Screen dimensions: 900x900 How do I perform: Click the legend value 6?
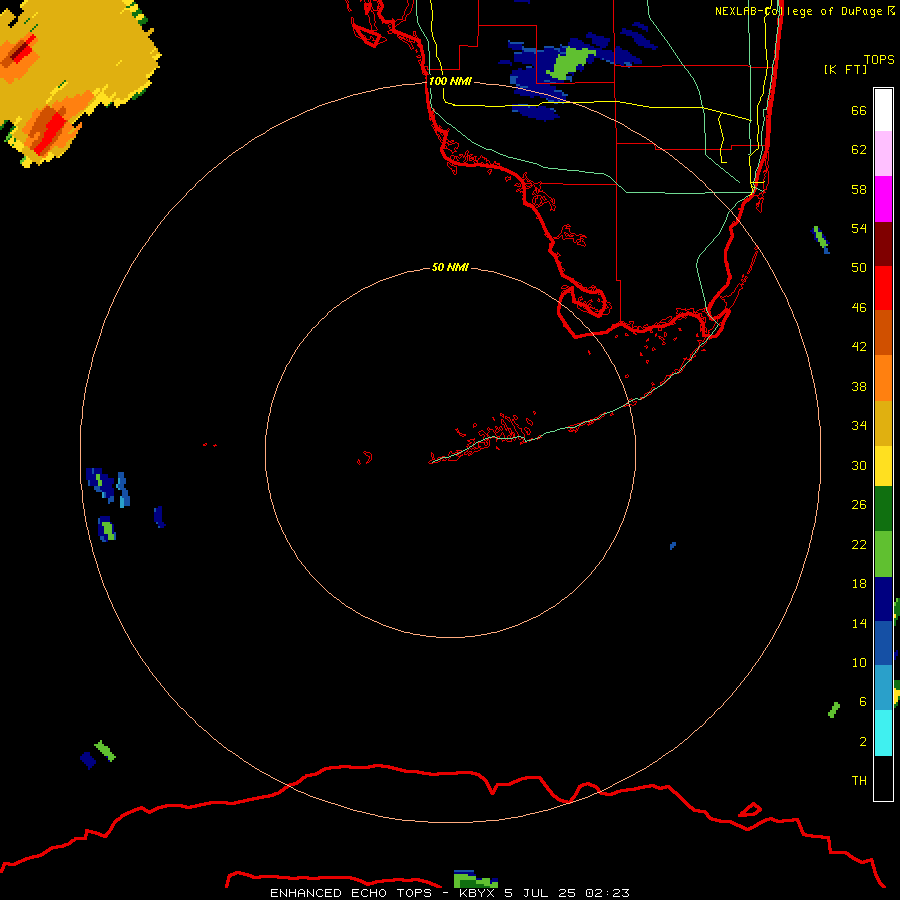point(862,701)
